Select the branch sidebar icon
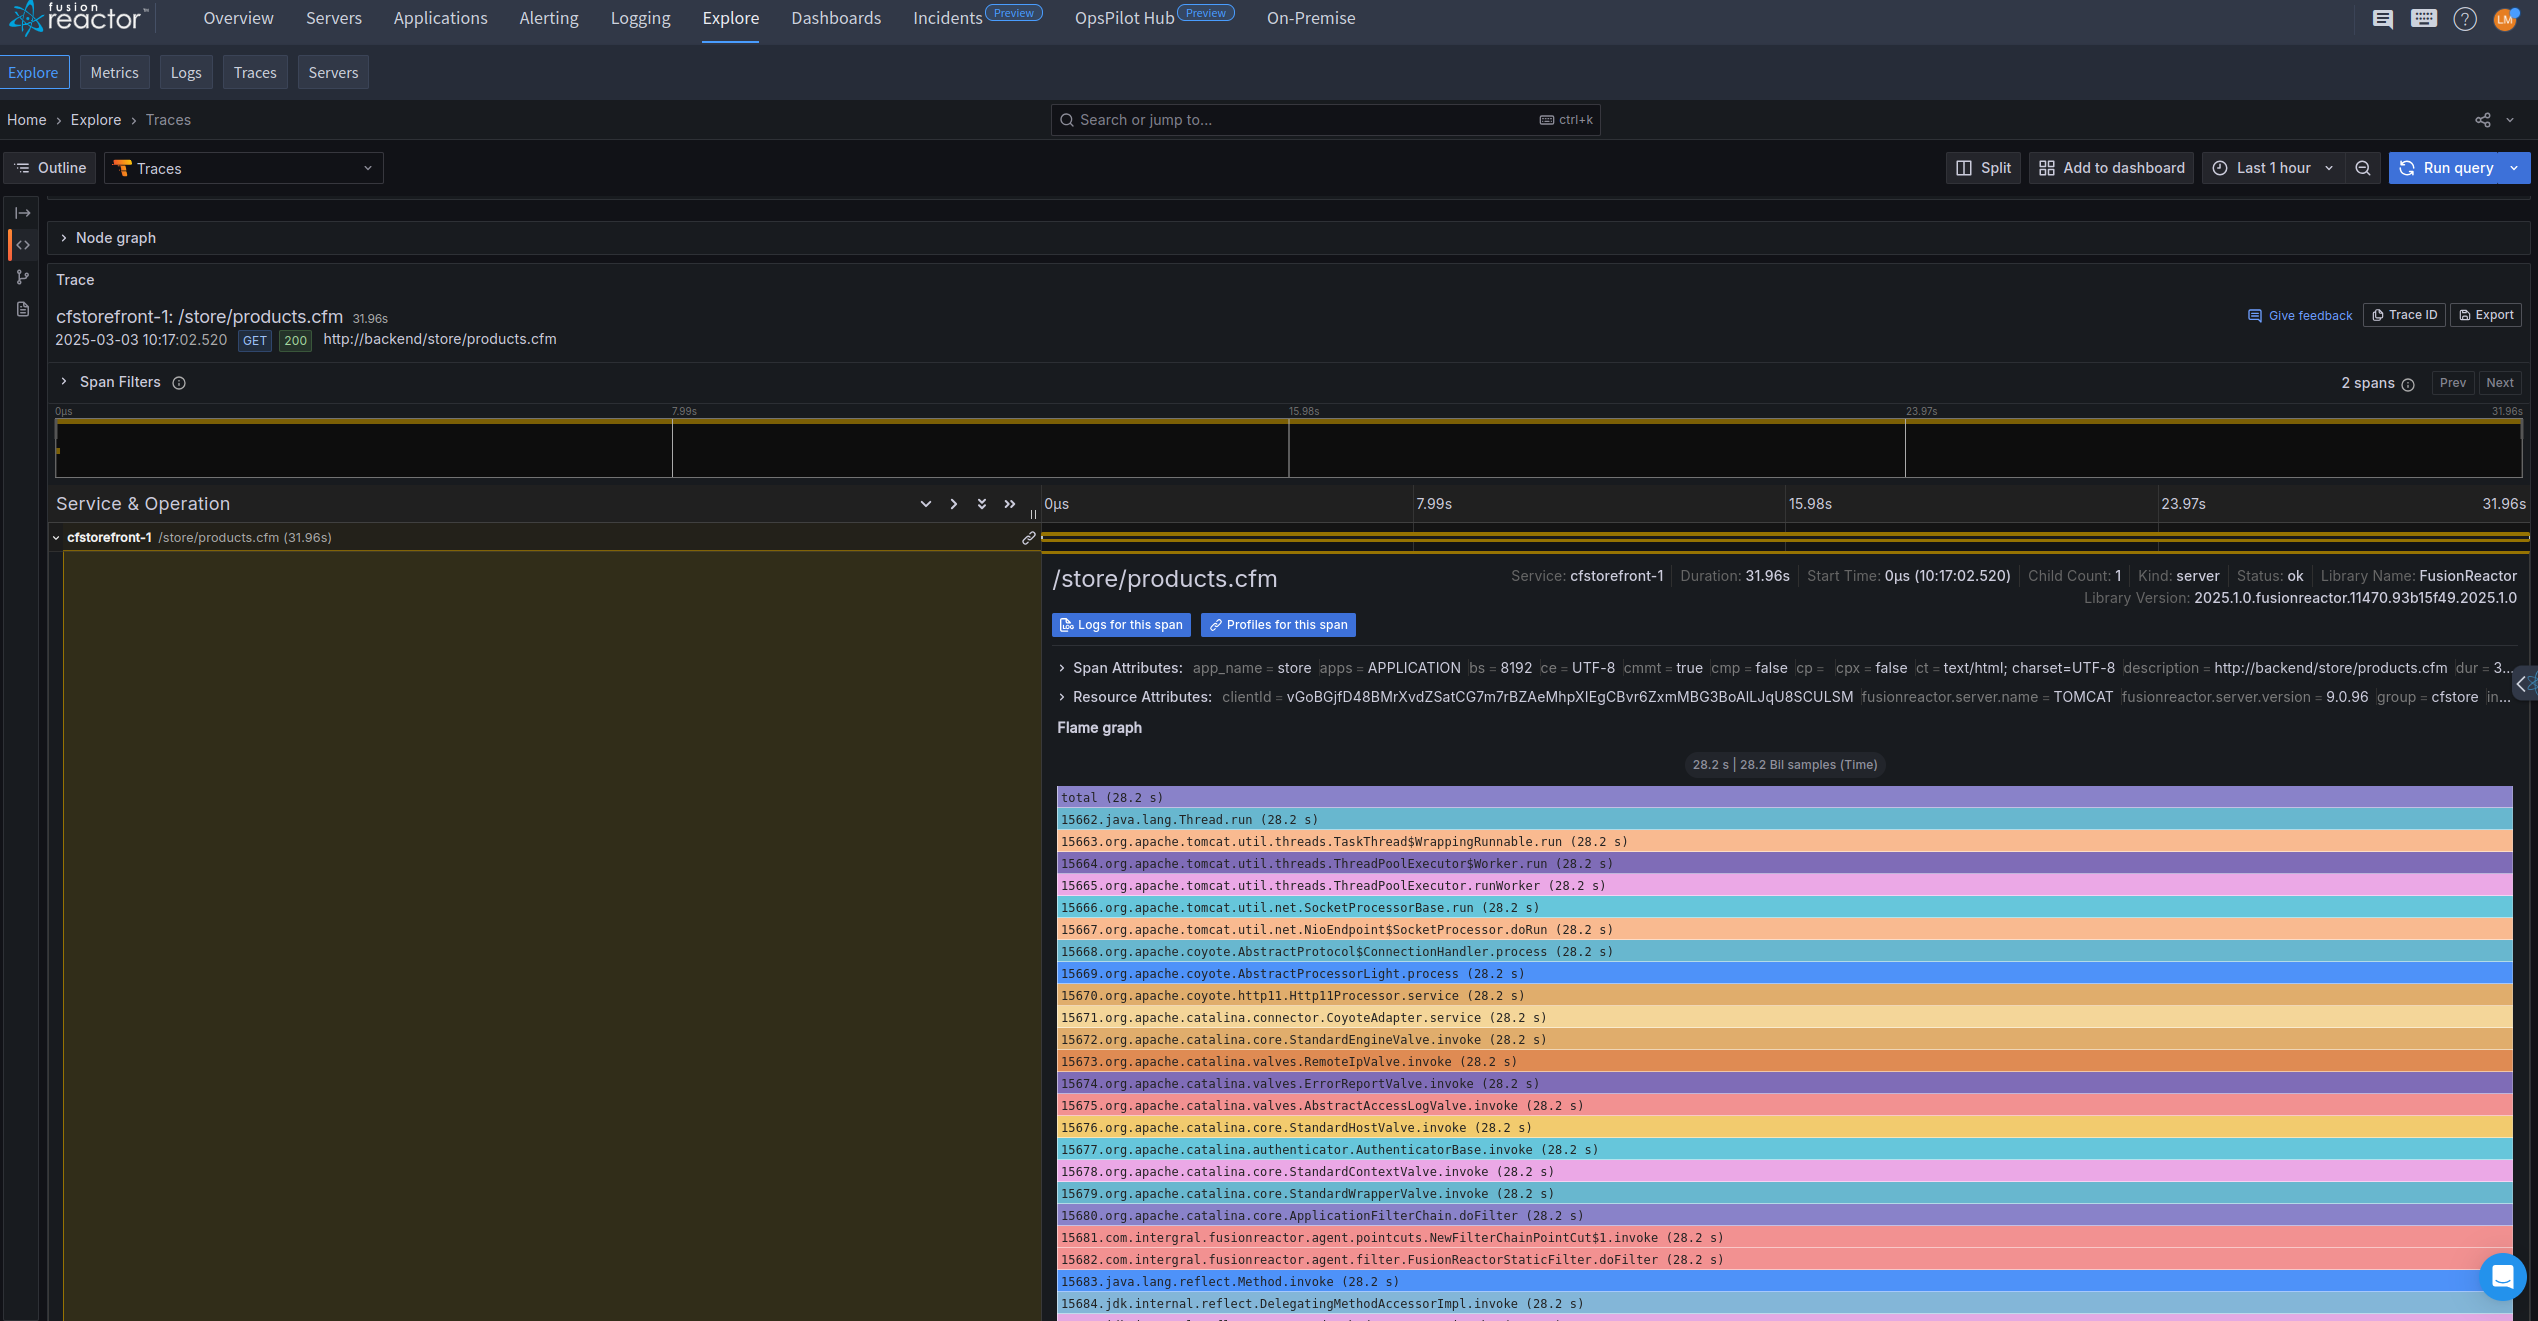Image resolution: width=2538 pixels, height=1321 pixels. [x=22, y=277]
